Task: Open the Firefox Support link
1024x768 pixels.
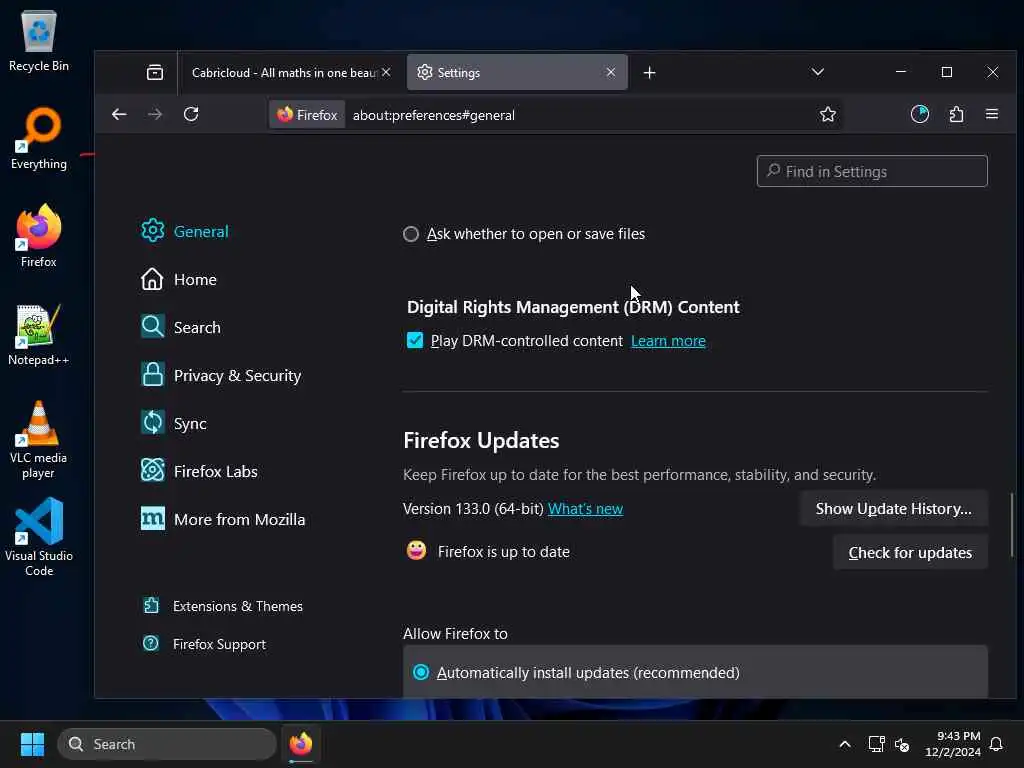Action: [204, 644]
